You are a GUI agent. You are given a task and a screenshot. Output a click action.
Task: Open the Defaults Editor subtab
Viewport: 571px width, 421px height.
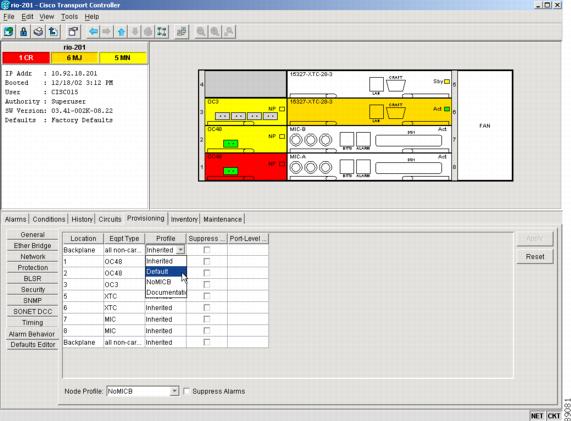(32, 345)
